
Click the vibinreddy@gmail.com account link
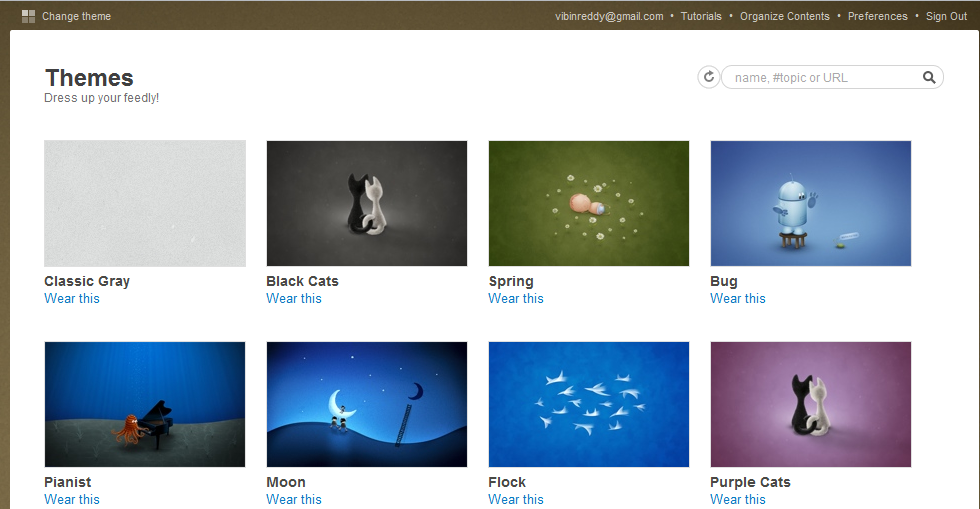[x=609, y=16]
